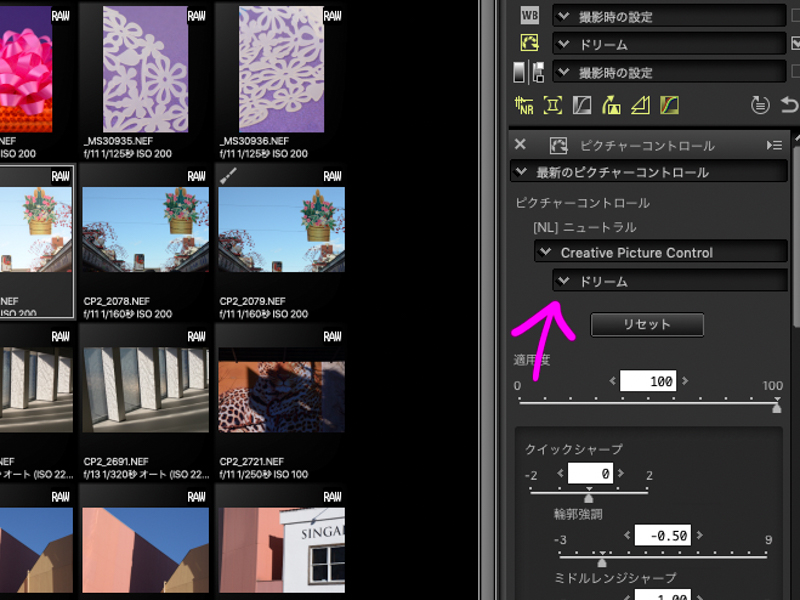Viewport: 800px width, 600px height.
Task: Decrease クイックシャープ with the left arrow
Action: pos(560,473)
